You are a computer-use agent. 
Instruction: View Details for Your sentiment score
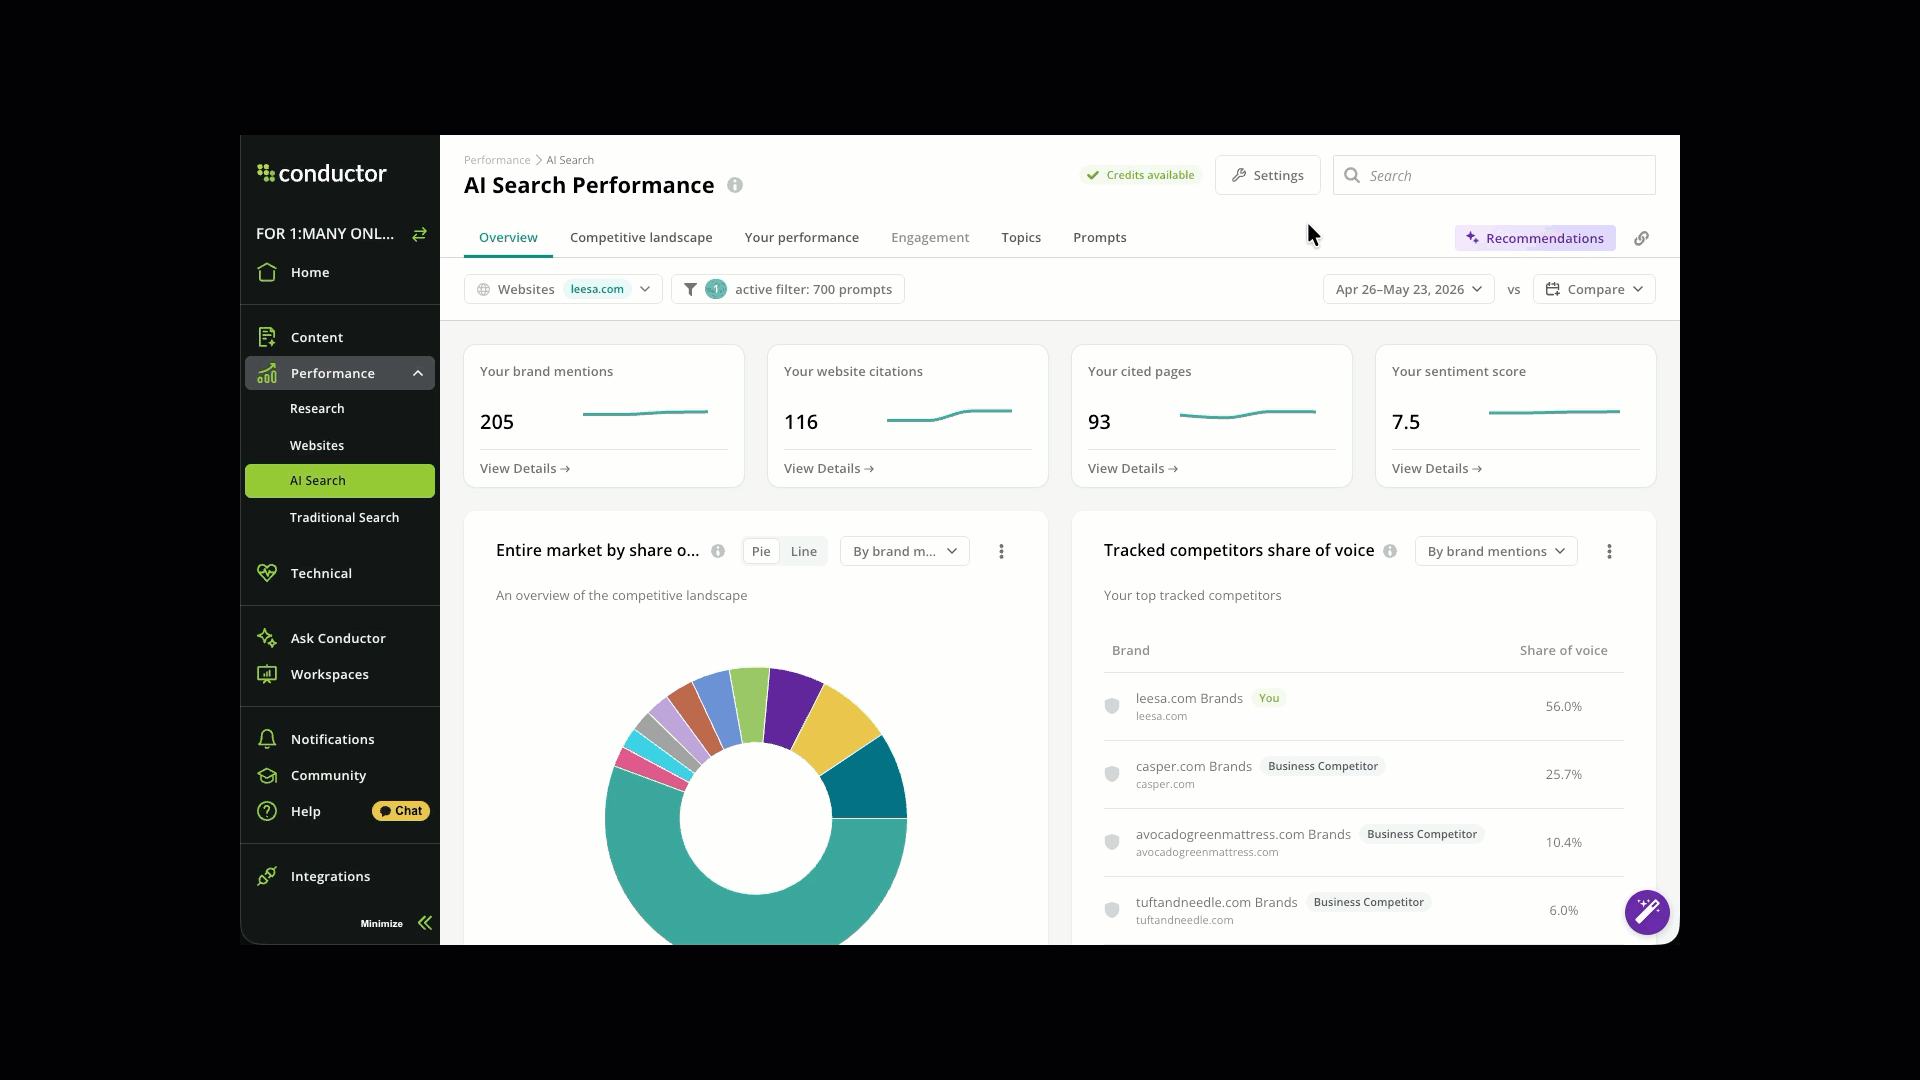point(1437,468)
